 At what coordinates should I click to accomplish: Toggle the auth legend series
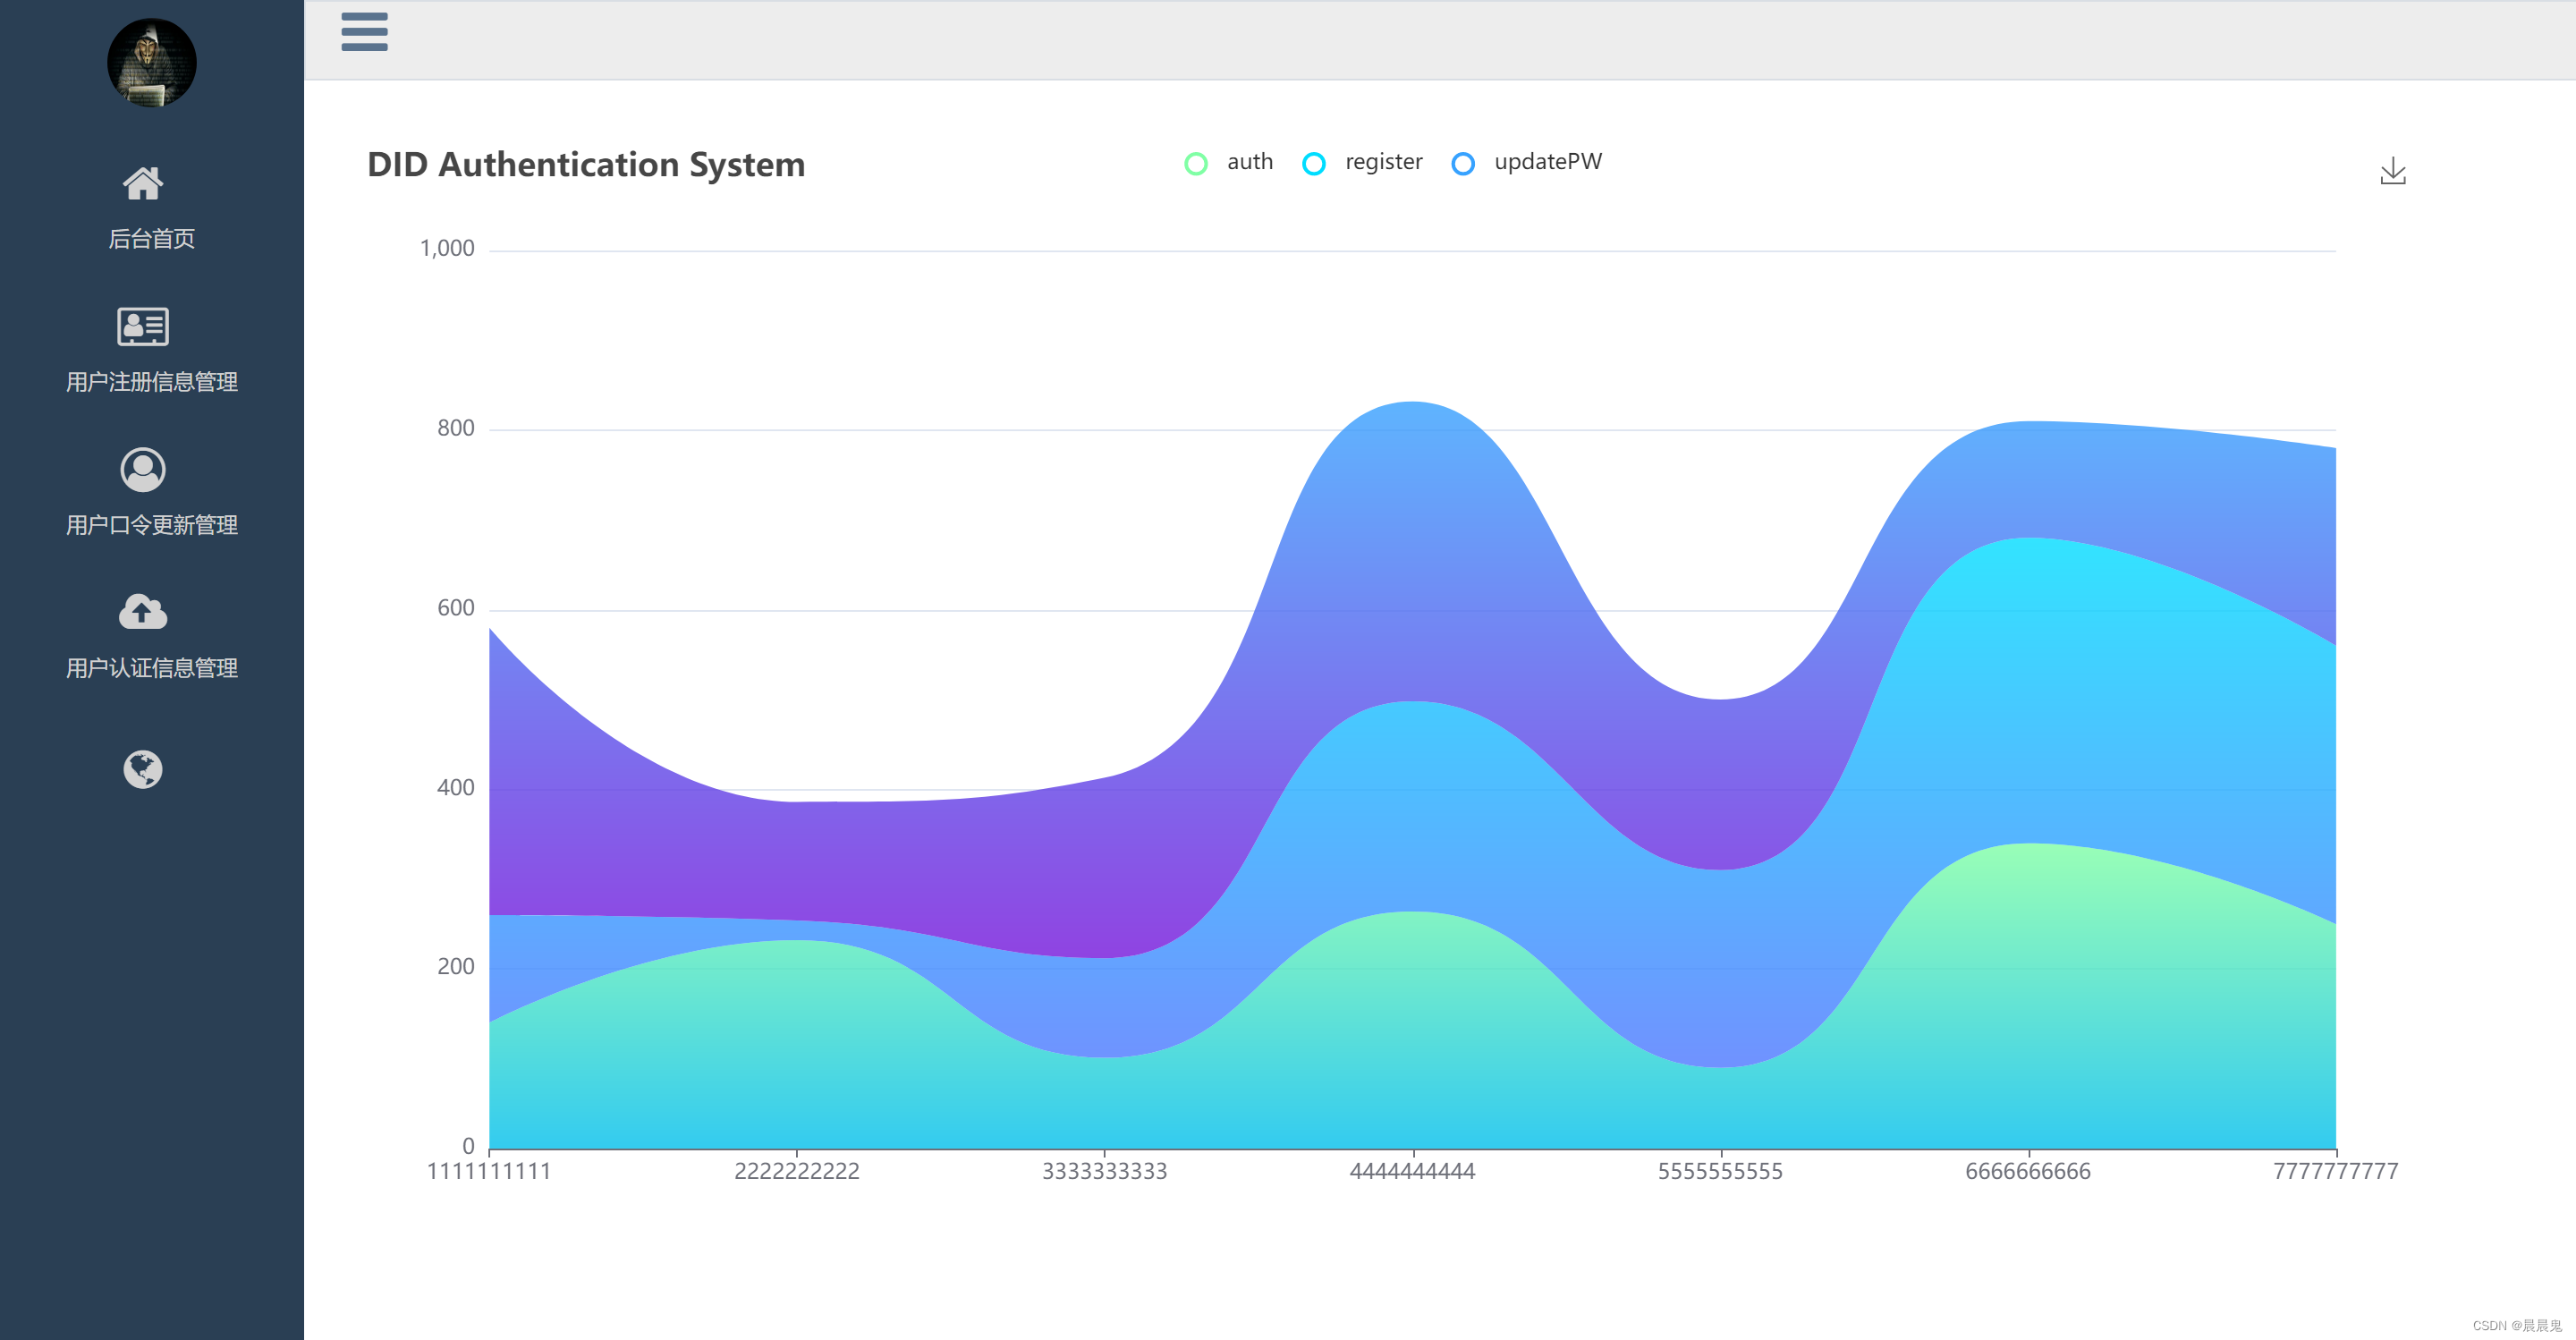pos(1249,162)
